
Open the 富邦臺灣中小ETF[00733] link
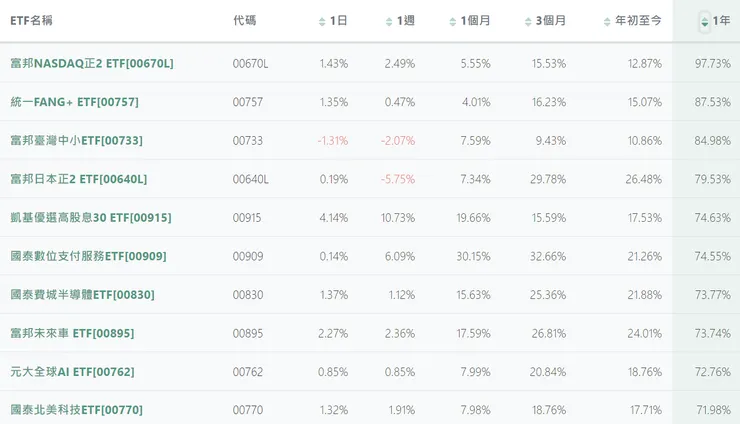pyautogui.click(x=76, y=140)
